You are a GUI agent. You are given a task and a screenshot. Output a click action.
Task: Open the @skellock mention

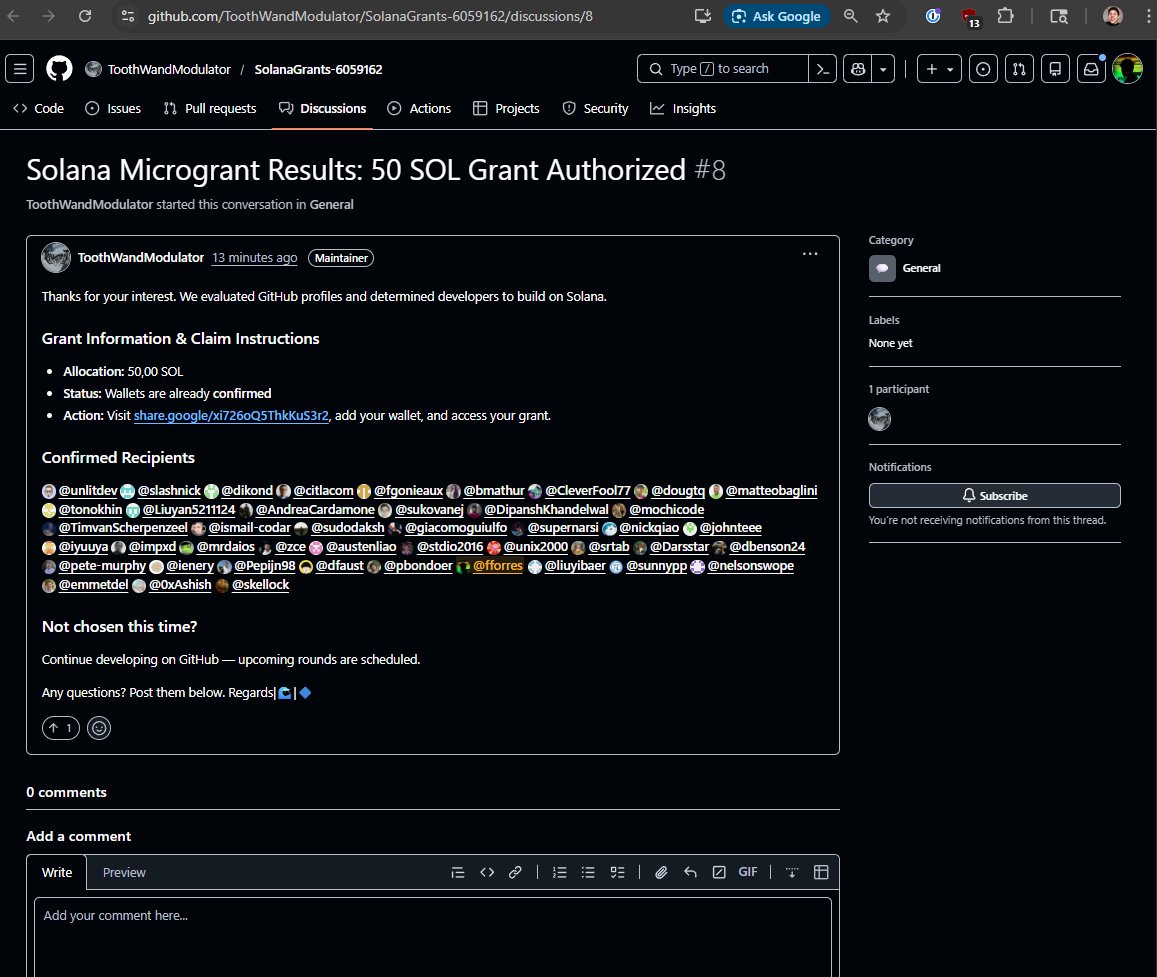pyautogui.click(x=260, y=584)
